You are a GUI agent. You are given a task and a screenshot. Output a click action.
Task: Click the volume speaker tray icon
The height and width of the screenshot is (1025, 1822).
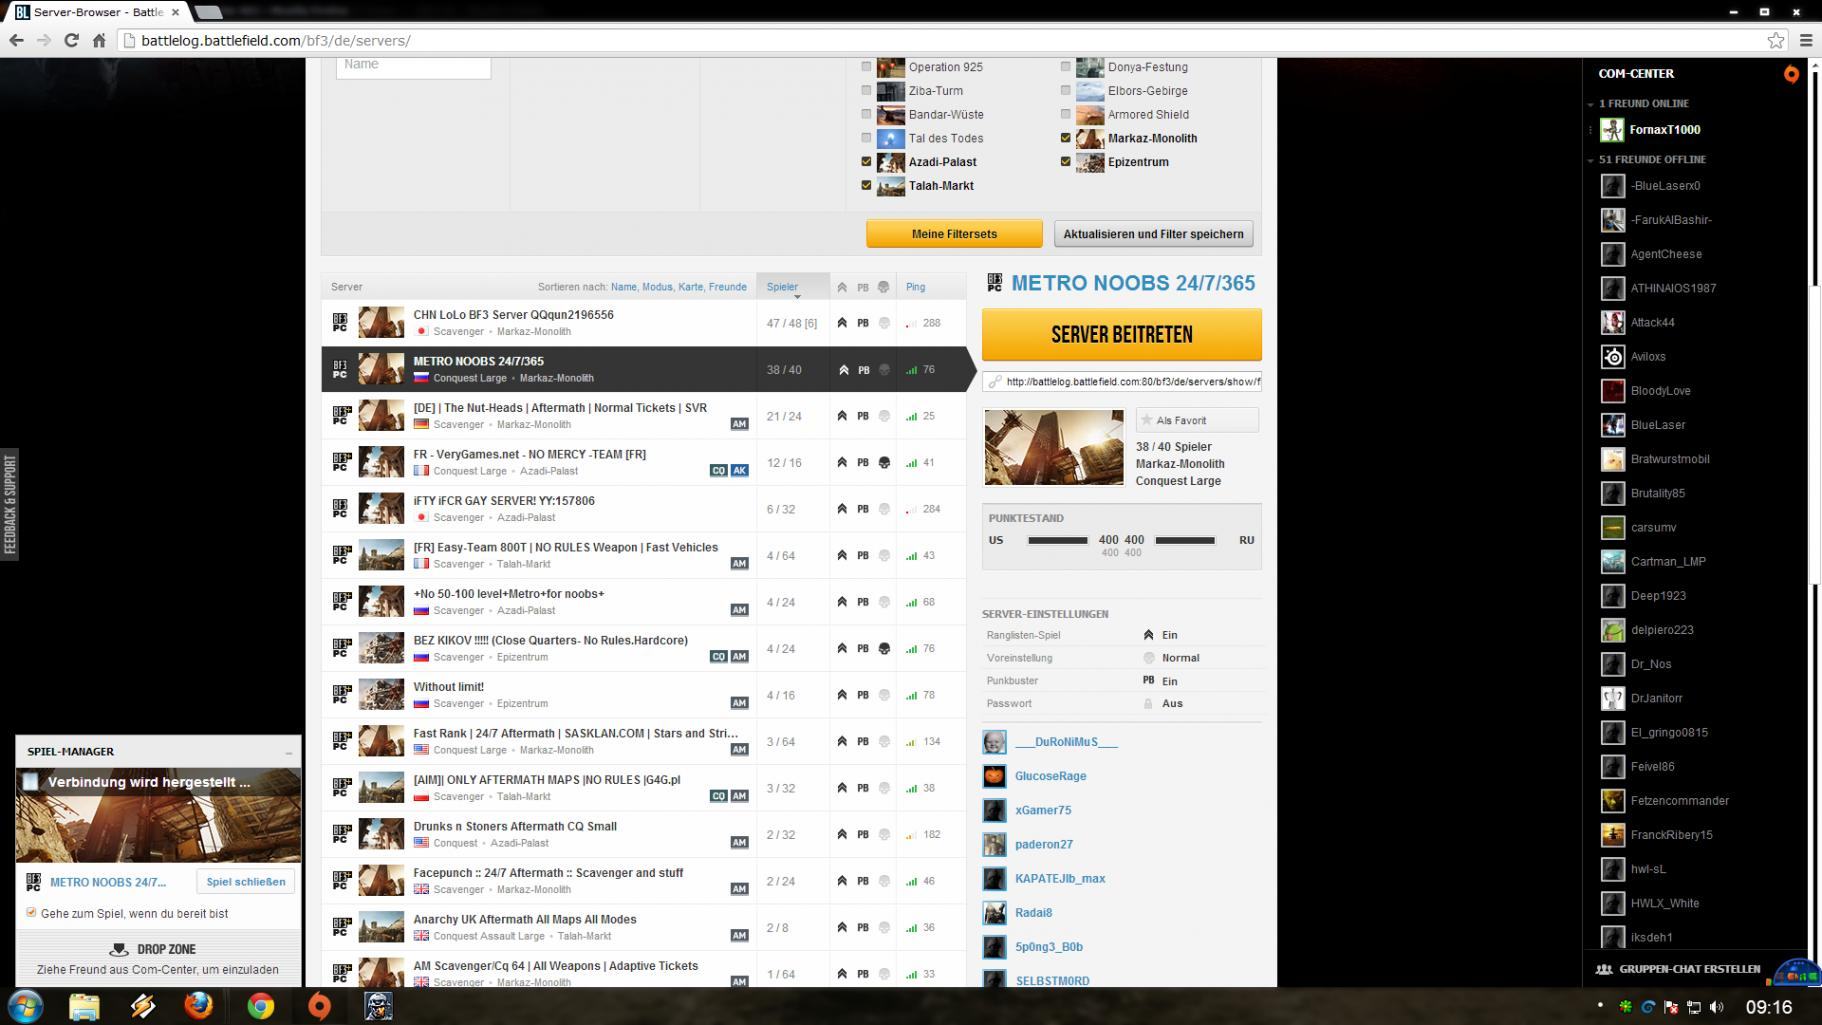(1717, 1007)
